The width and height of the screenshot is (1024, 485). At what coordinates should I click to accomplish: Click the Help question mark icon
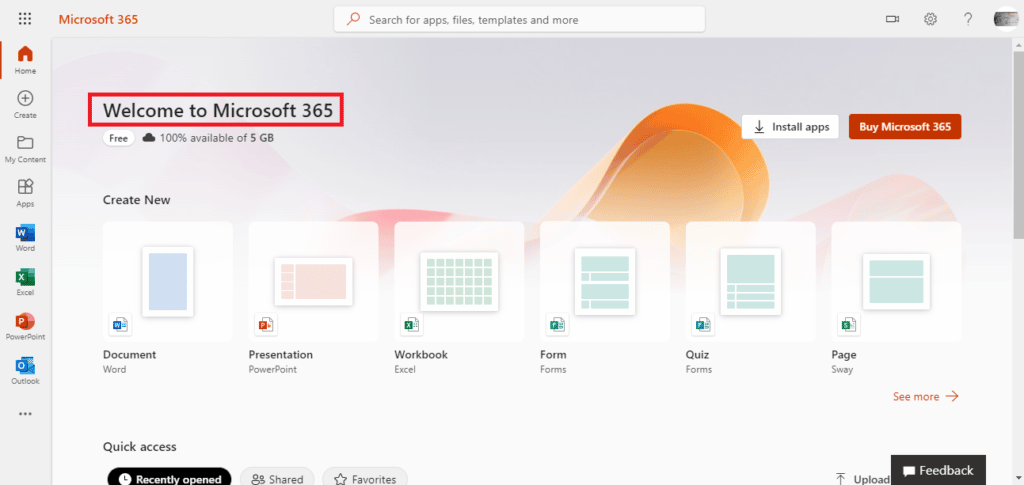(x=967, y=19)
